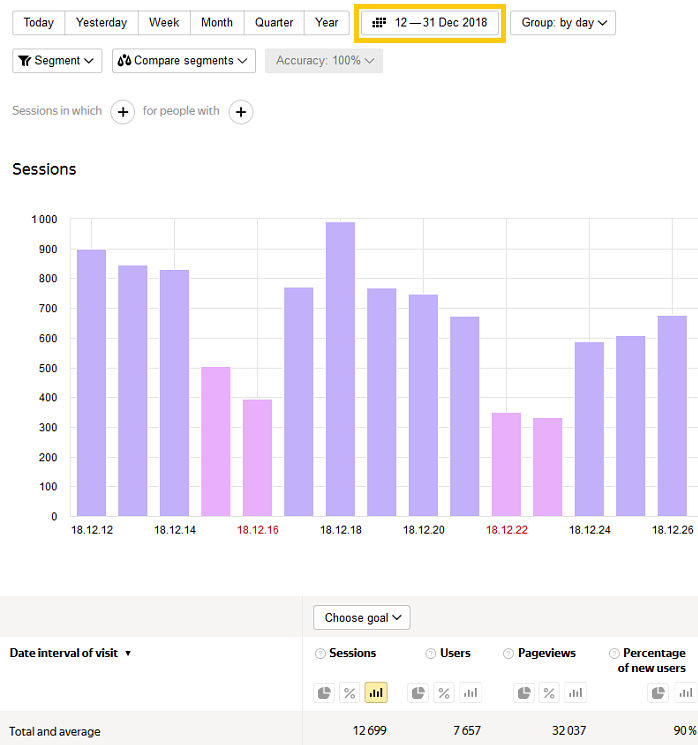The image size is (698, 745).
Task: Select the percent icon under Sessions
Action: [350, 693]
